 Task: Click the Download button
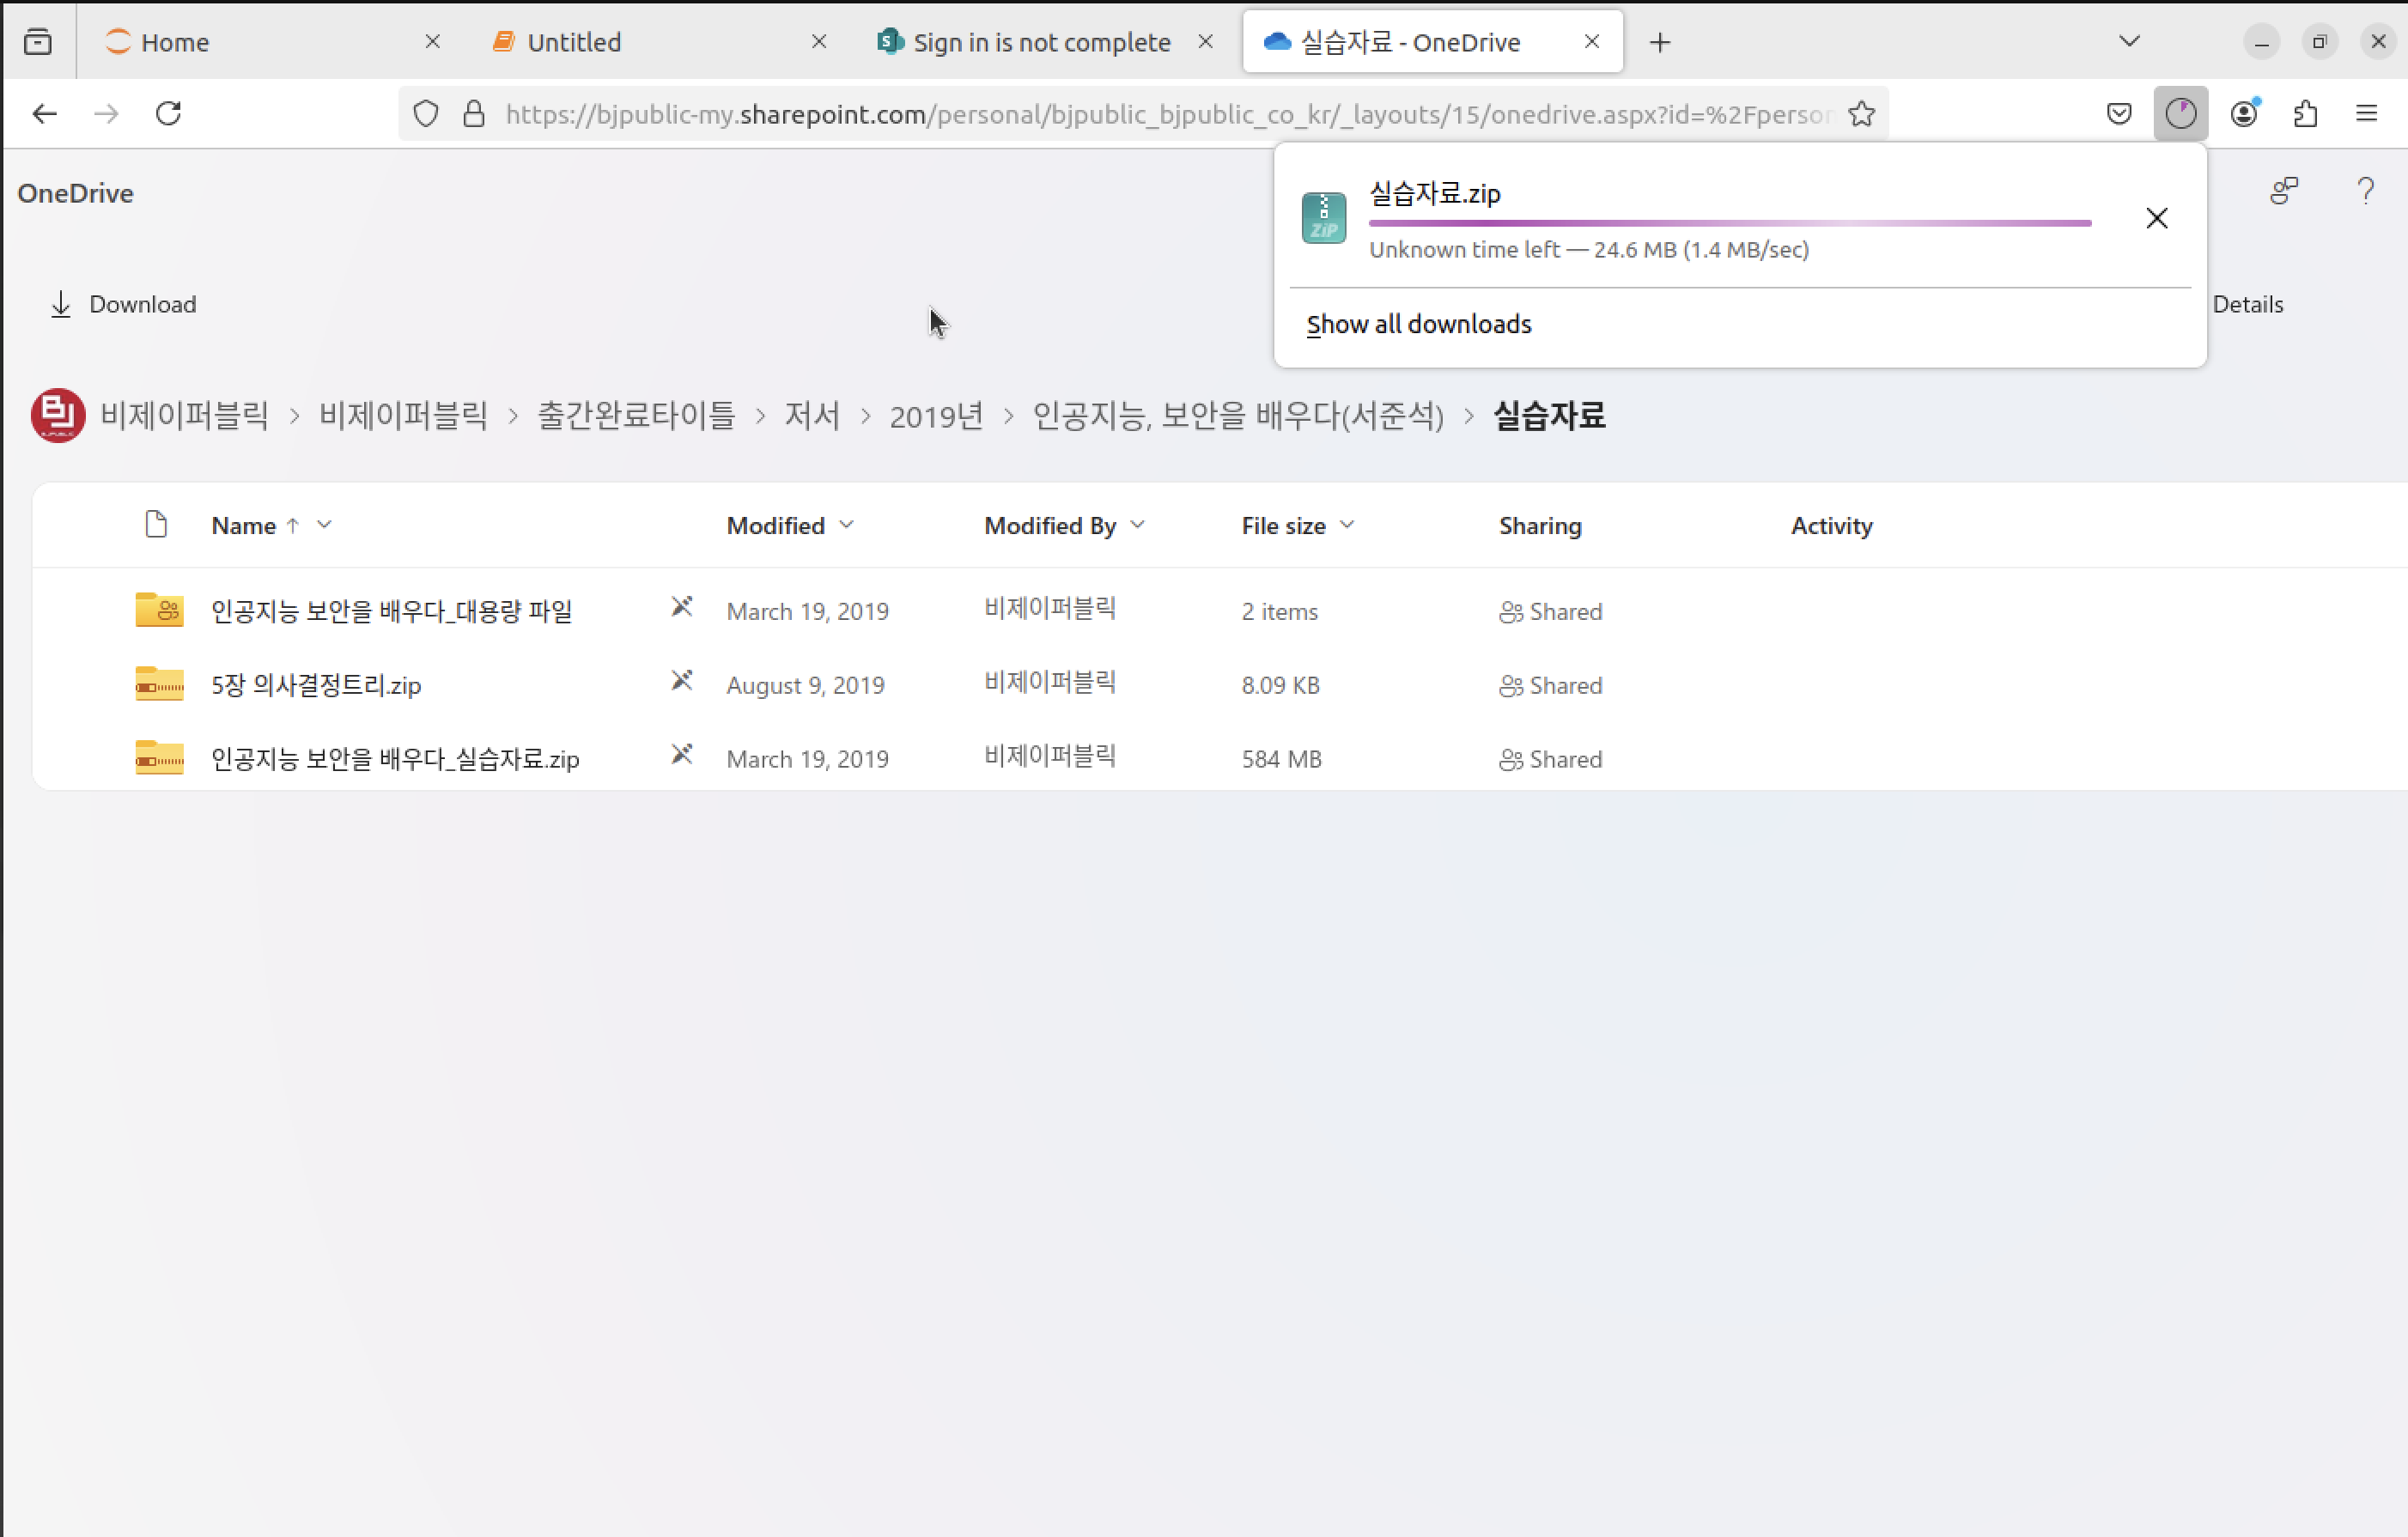tap(124, 304)
